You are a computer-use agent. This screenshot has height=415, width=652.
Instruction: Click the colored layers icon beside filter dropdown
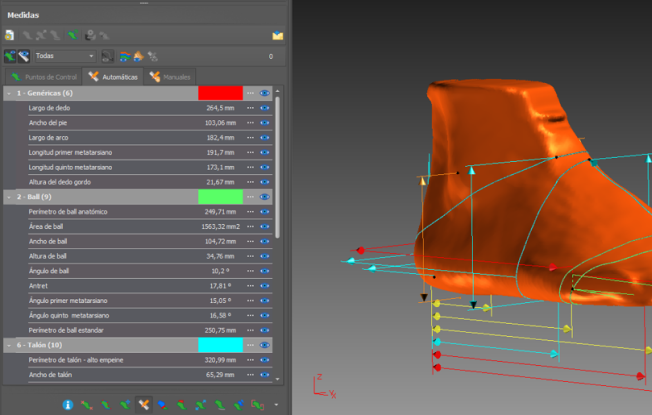tap(124, 56)
